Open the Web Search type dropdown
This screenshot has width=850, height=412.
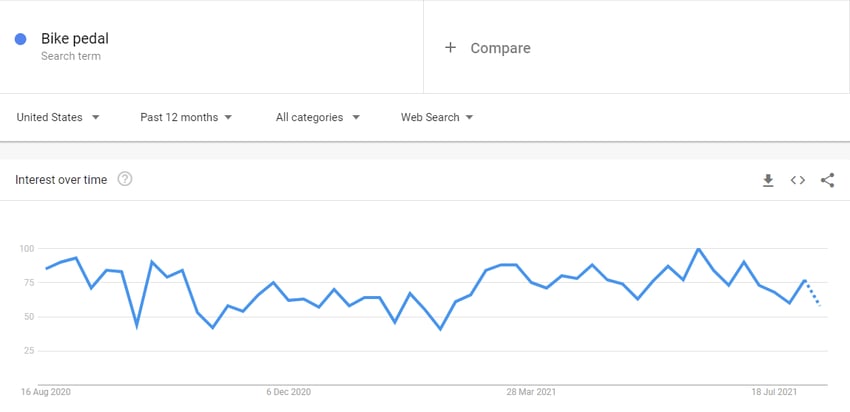[x=437, y=117]
